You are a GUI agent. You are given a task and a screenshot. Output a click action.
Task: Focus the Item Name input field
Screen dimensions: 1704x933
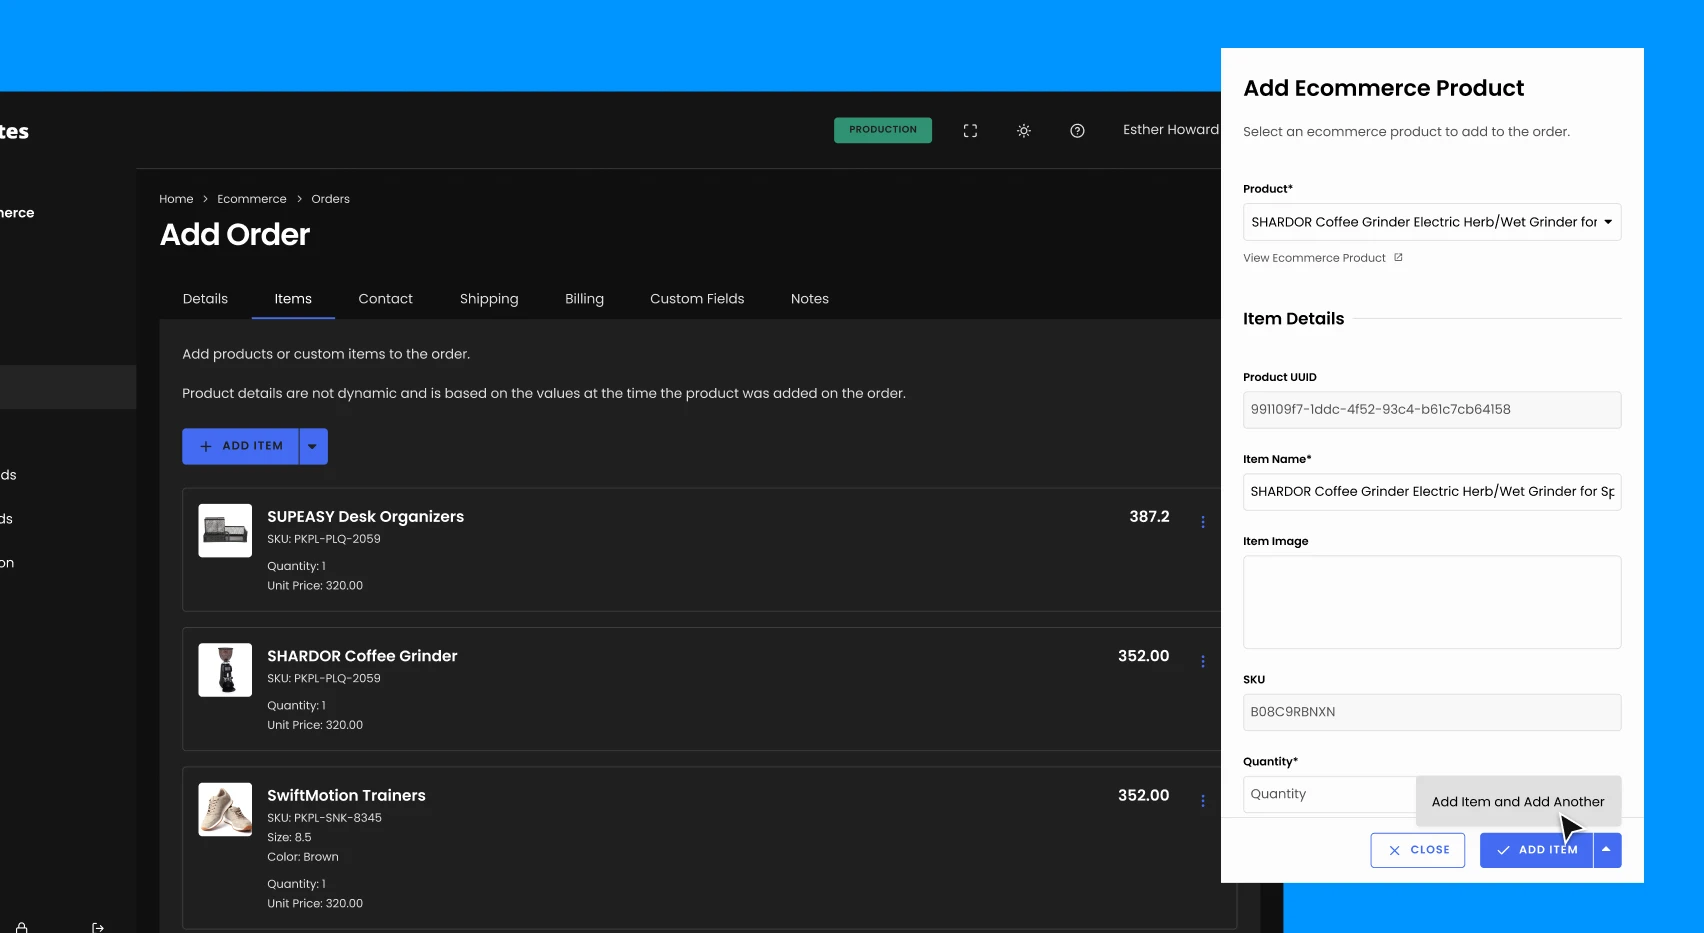[1432, 492]
